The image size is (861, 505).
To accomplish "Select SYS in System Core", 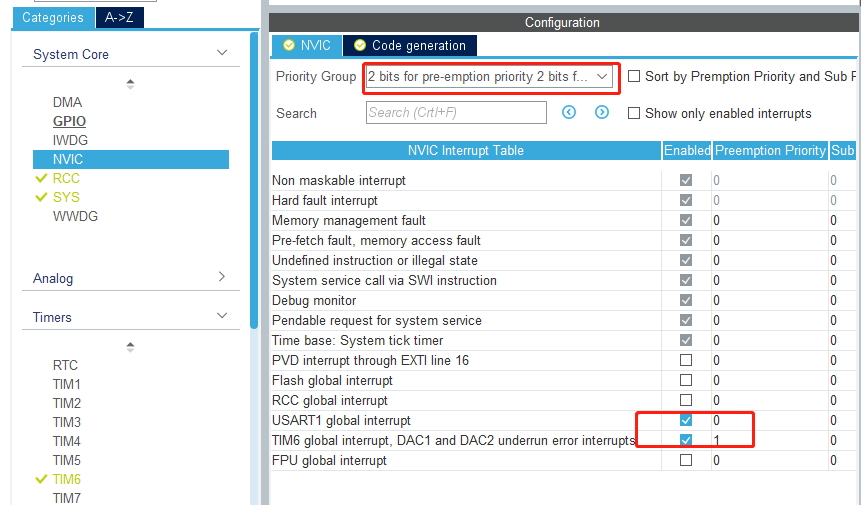I will pos(66,197).
